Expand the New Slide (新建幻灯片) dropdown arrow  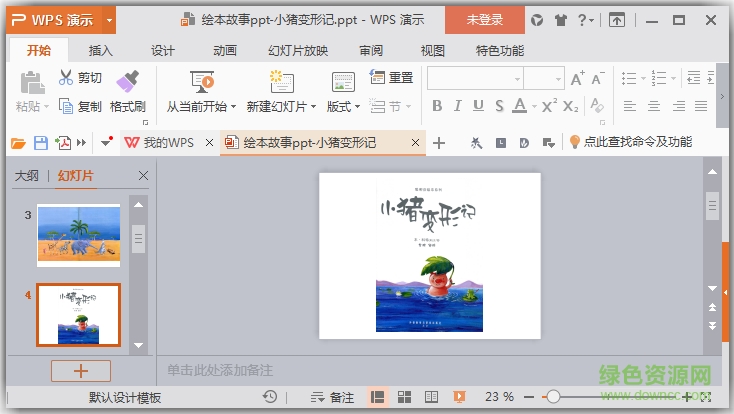pyautogui.click(x=313, y=107)
